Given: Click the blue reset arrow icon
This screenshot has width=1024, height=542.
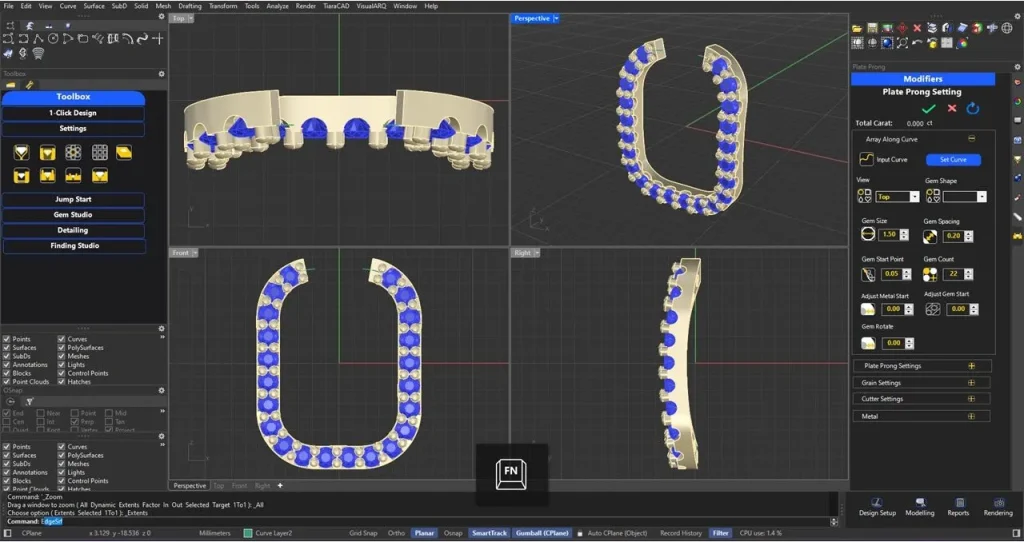Looking at the screenshot, I should pos(973,108).
